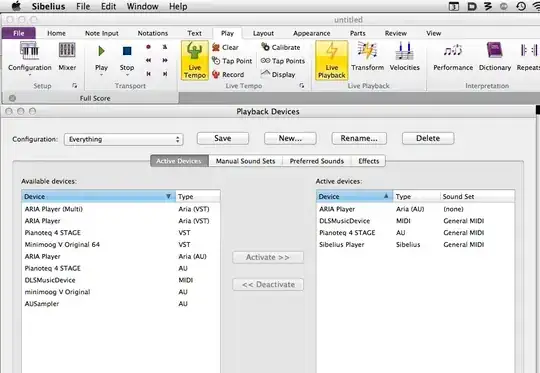540x373 pixels.
Task: Expand the Configuration button dropdown arrow
Action: [30, 75]
